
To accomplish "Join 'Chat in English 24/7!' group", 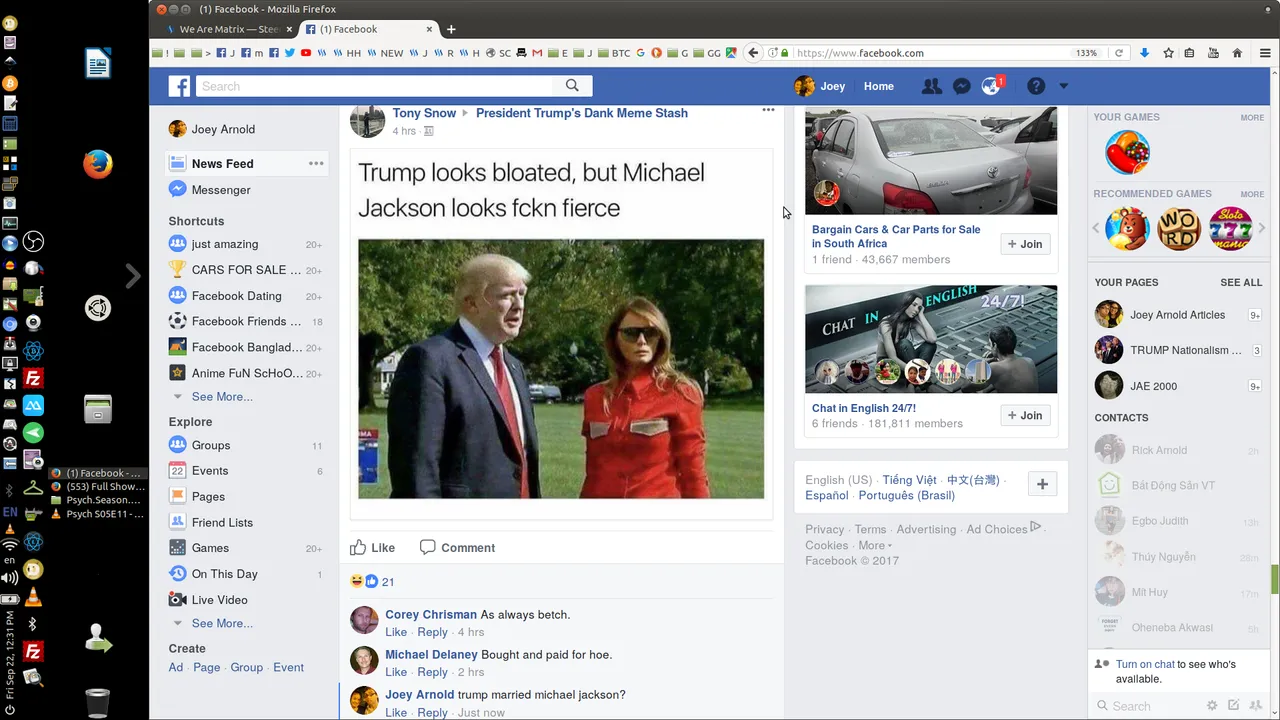I will click(1025, 415).
